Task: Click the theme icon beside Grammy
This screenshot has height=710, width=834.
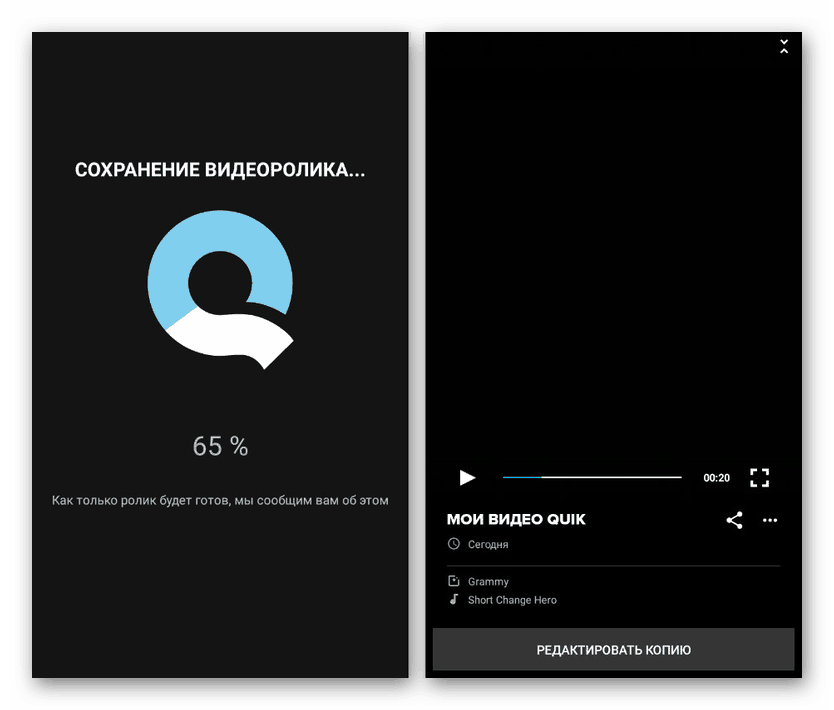Action: (x=454, y=581)
